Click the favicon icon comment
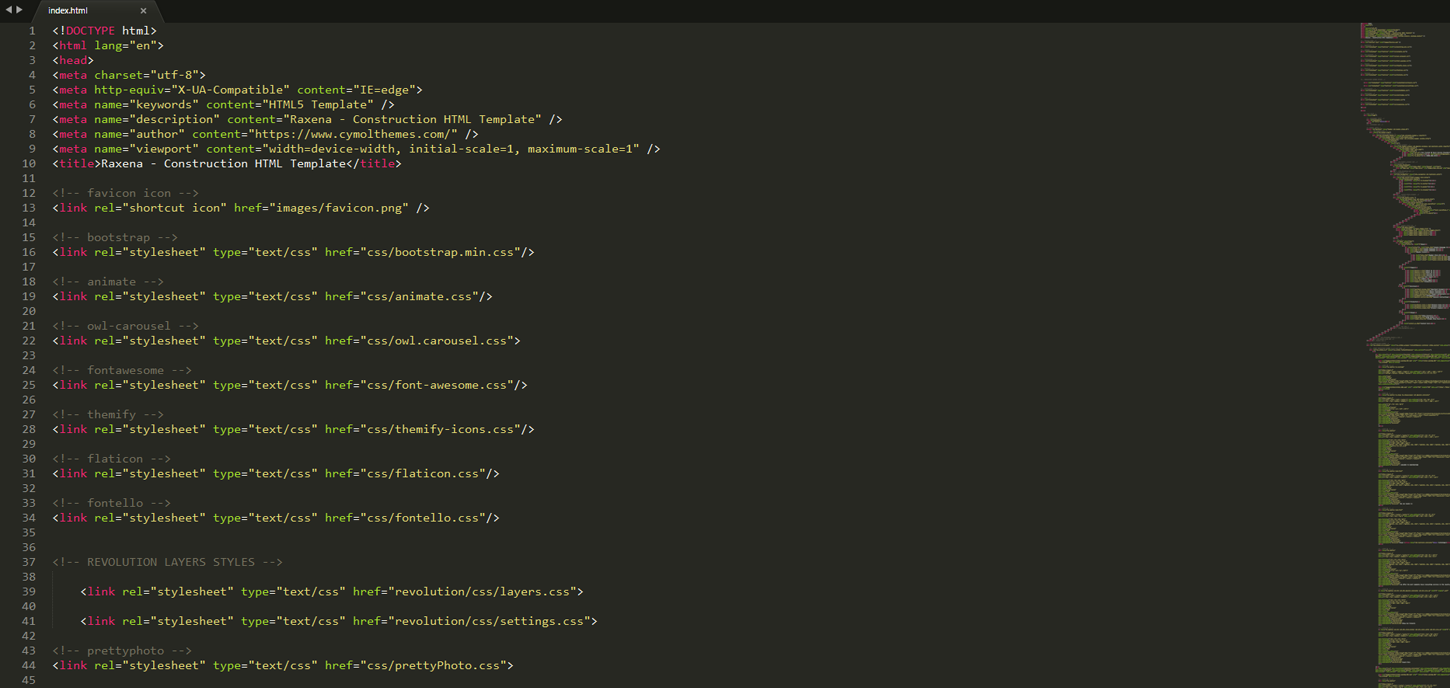The image size is (1450, 688). tap(125, 193)
